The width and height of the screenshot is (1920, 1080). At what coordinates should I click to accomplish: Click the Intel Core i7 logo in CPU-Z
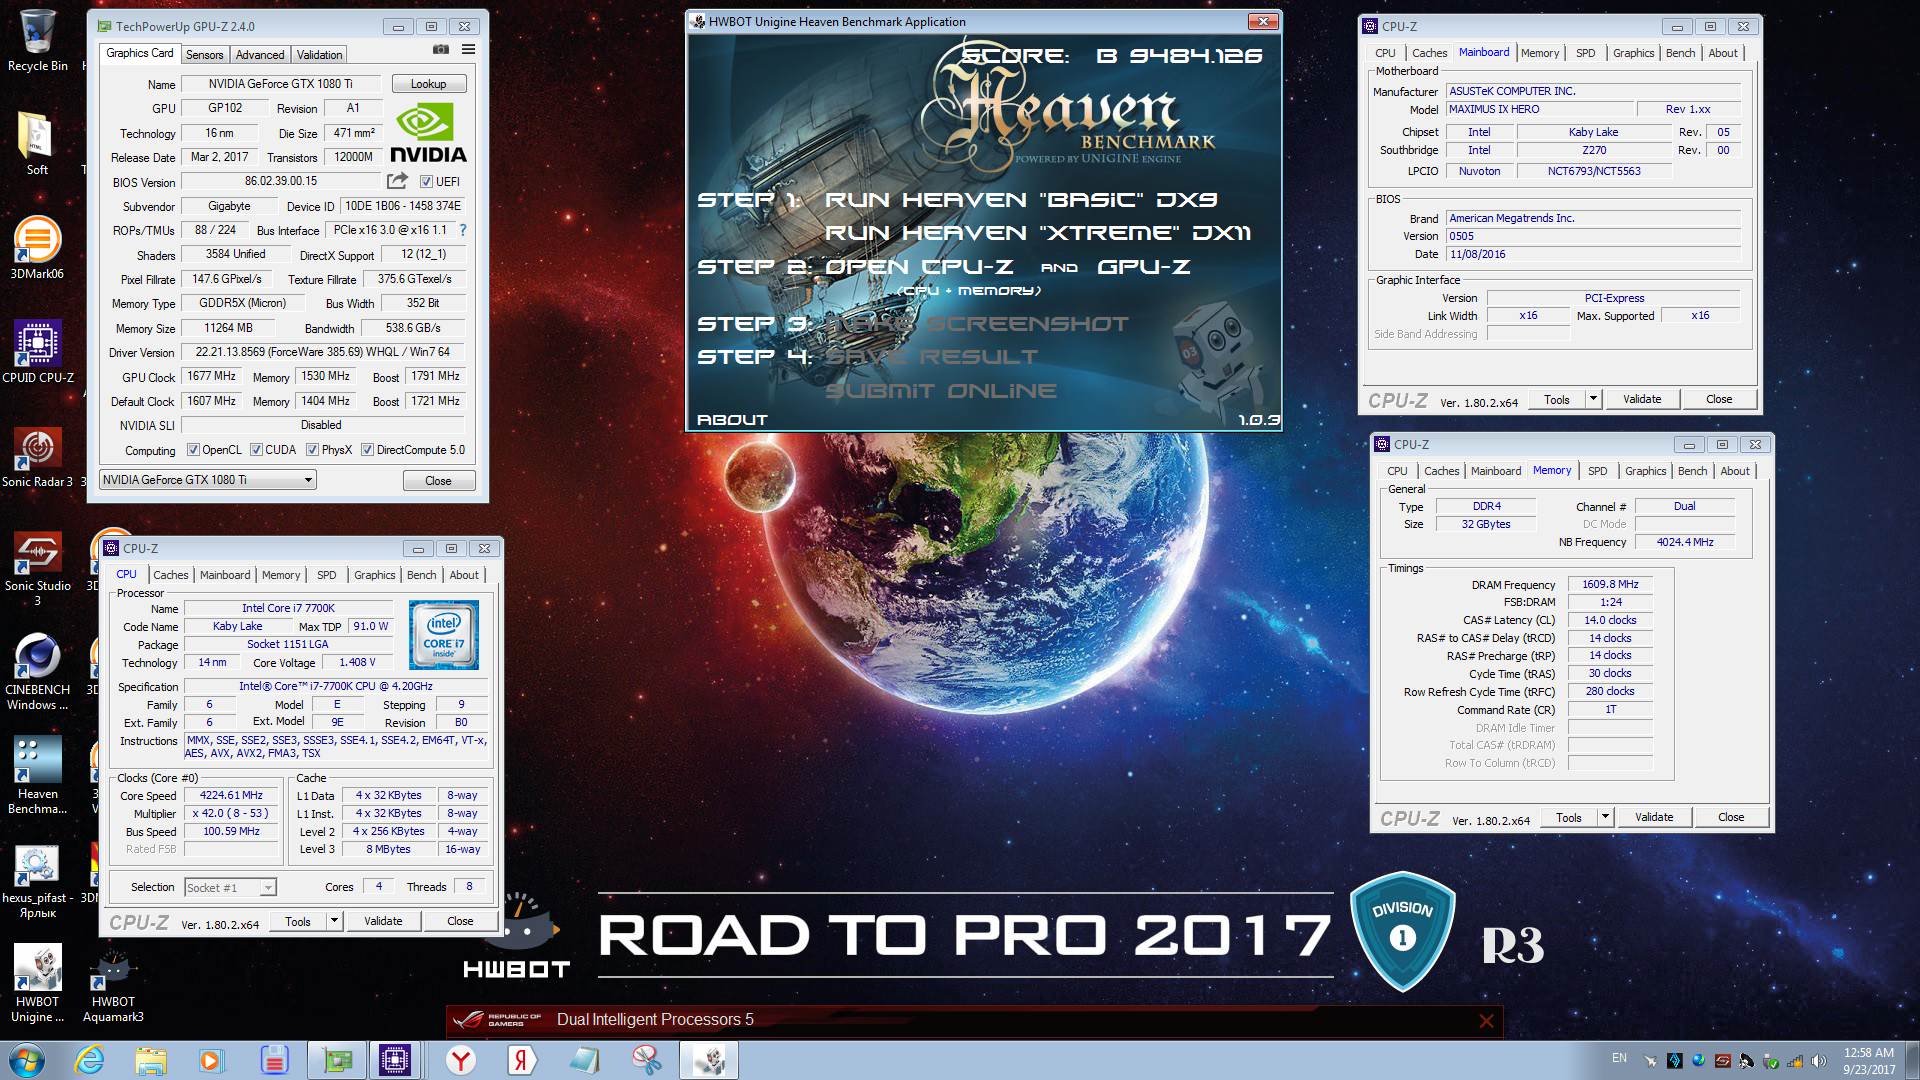point(444,635)
